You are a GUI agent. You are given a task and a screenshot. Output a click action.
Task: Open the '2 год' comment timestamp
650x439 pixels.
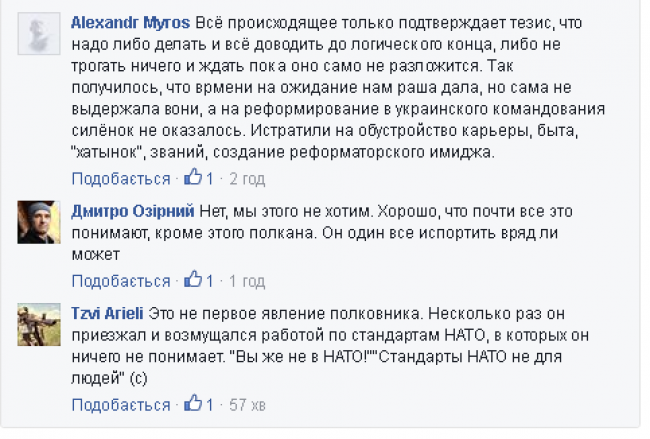coord(247,179)
